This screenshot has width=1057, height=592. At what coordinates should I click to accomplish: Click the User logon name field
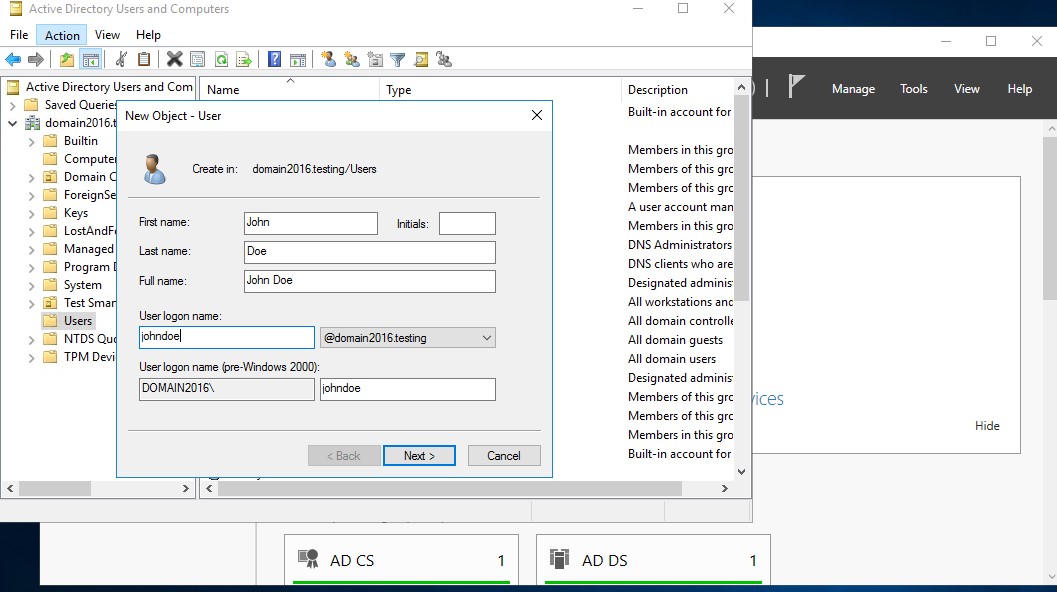tap(226, 337)
